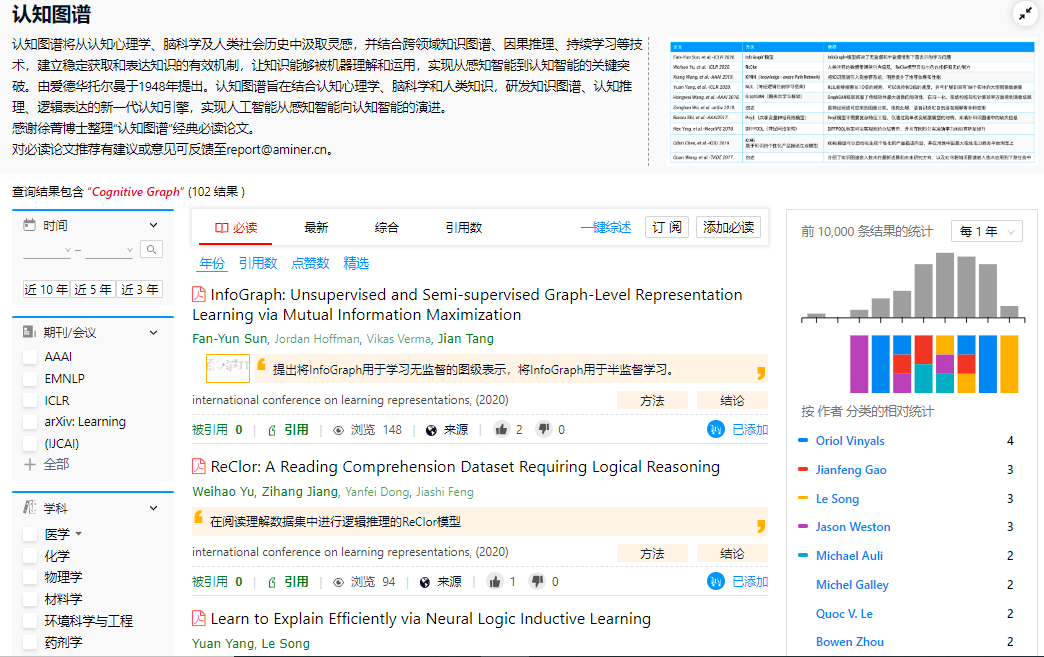
Task: Click the collapse icon at top right
Action: click(1025, 13)
